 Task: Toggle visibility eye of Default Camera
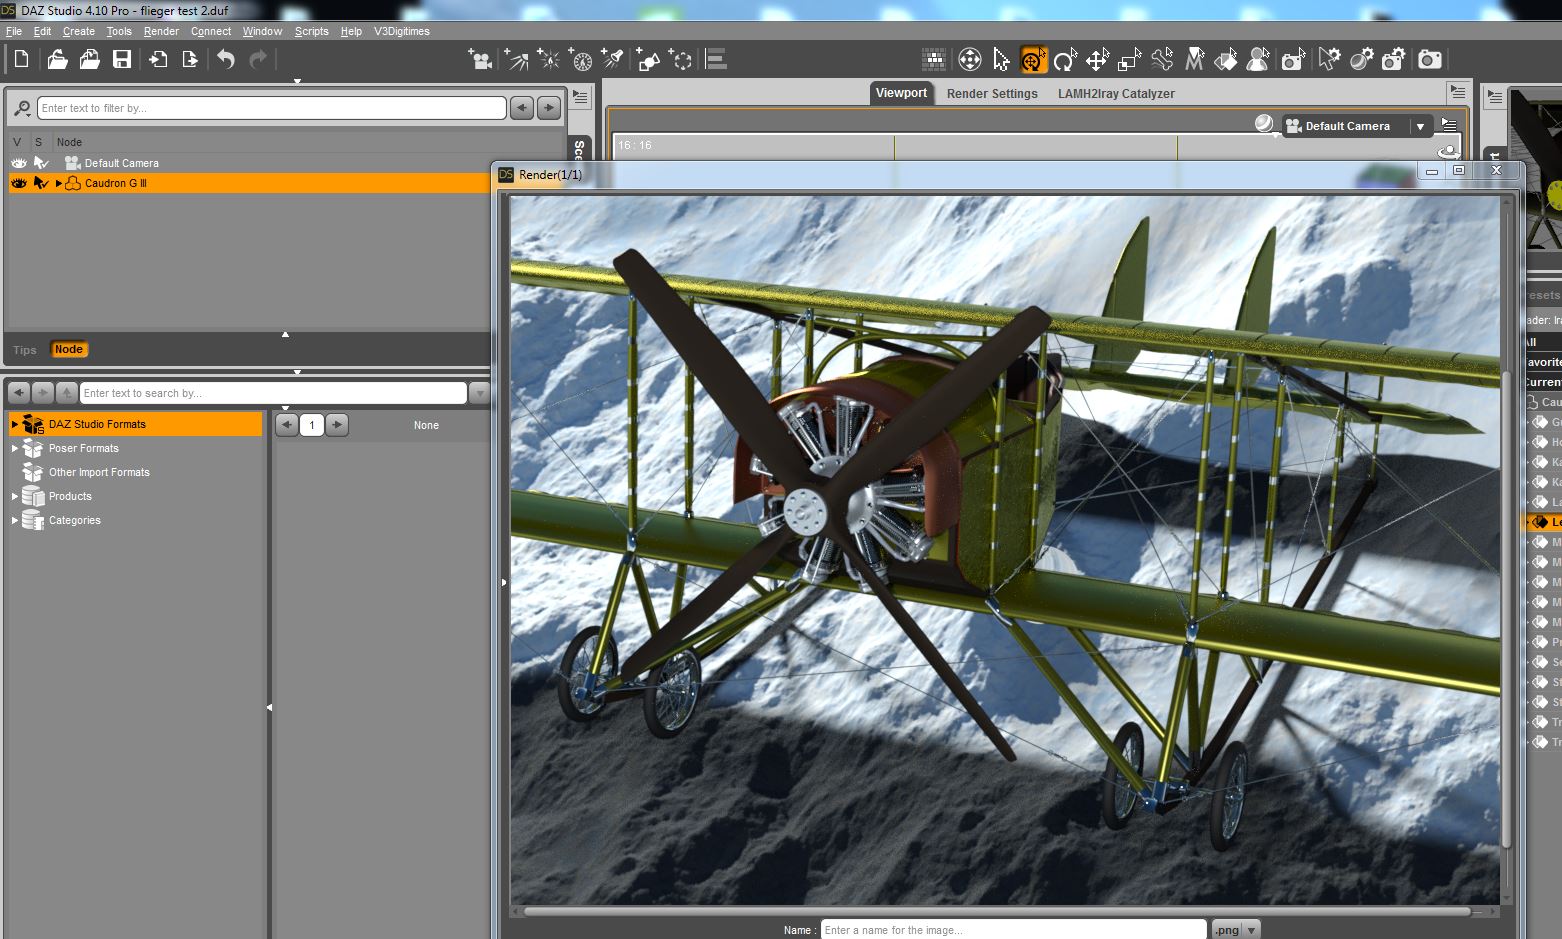point(19,163)
